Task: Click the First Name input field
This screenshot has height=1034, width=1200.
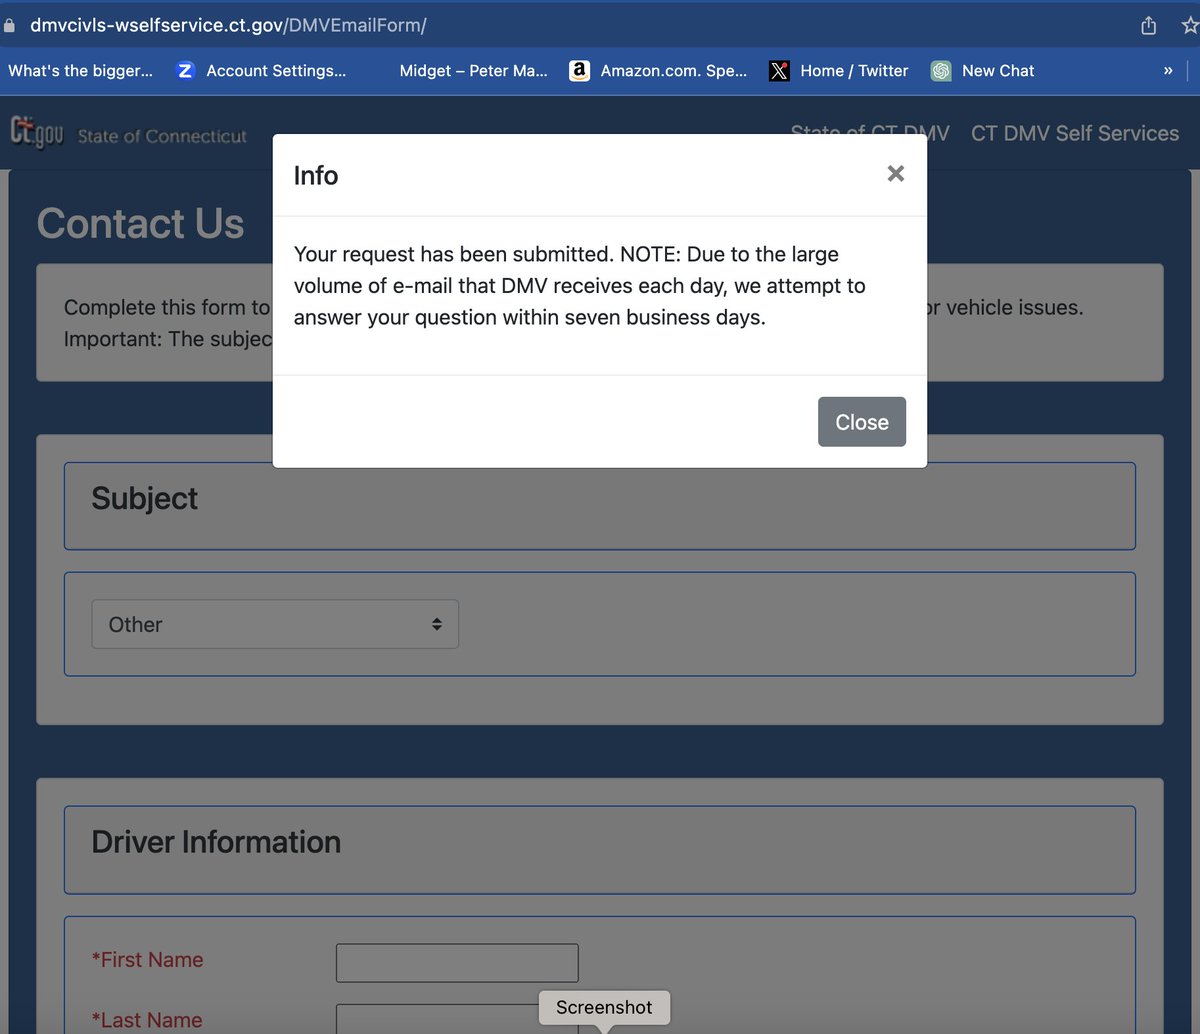Action: pos(457,962)
